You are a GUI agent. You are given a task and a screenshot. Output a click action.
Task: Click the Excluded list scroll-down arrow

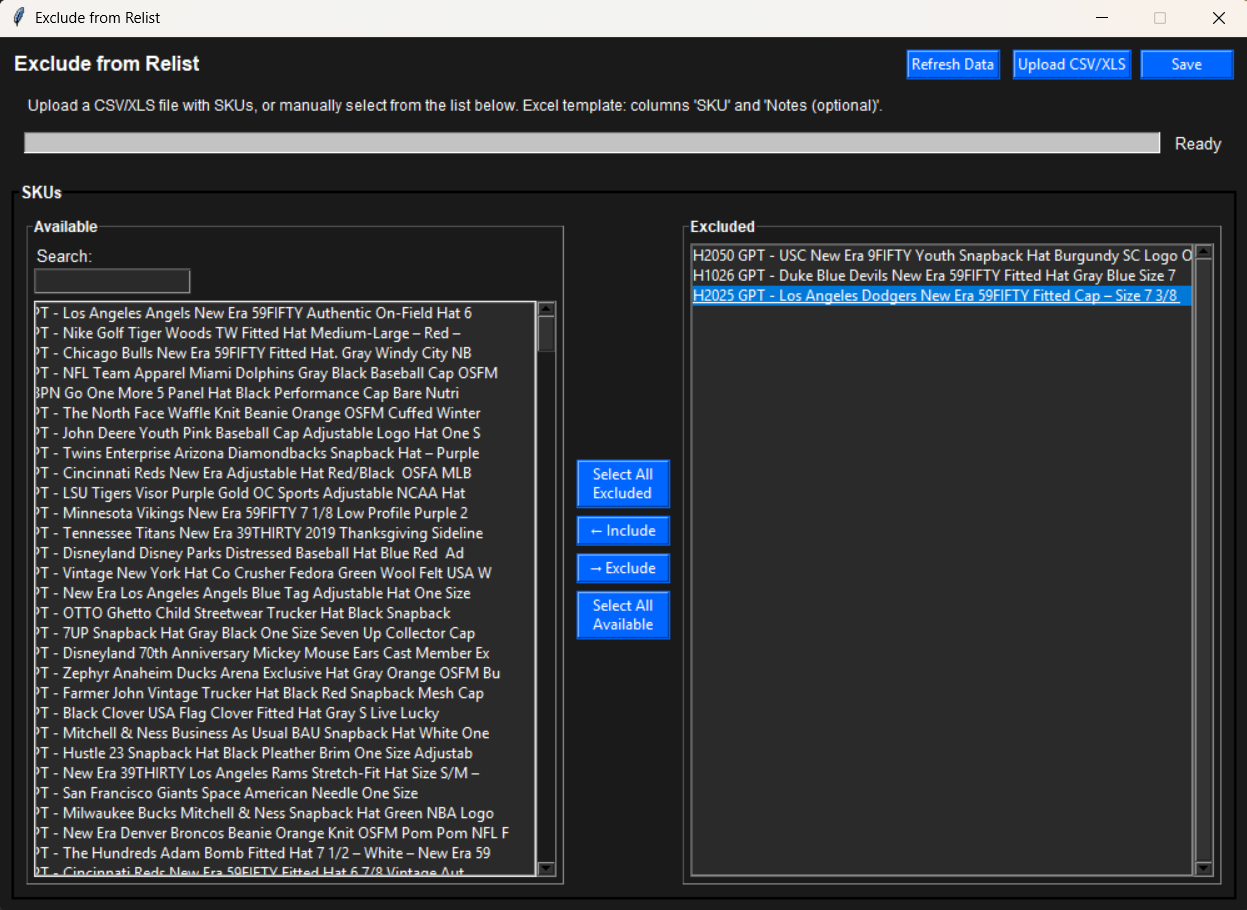coord(1204,868)
